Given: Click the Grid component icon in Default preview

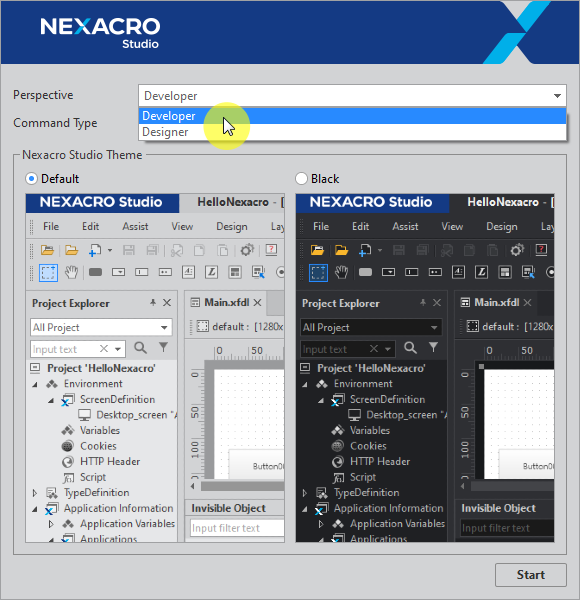Looking at the screenshot, I should [x=235, y=272].
